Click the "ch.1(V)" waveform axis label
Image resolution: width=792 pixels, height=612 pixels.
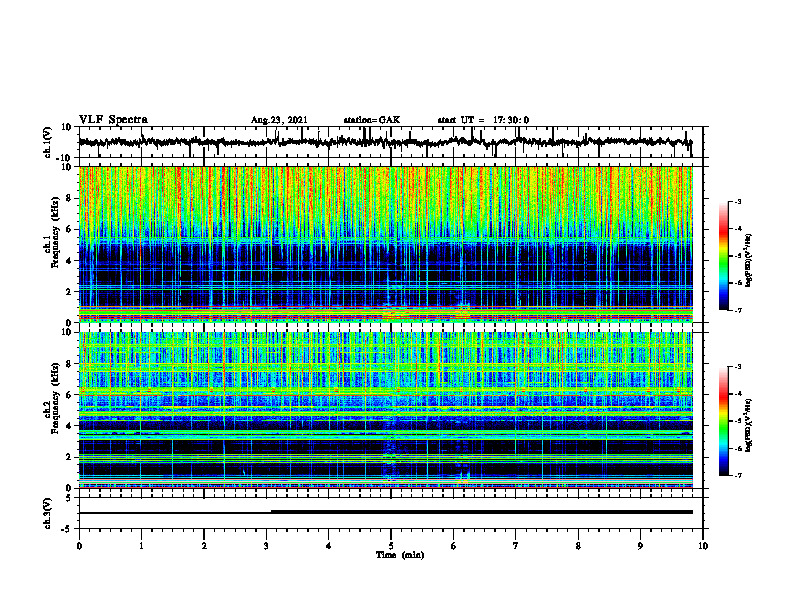coord(48,142)
